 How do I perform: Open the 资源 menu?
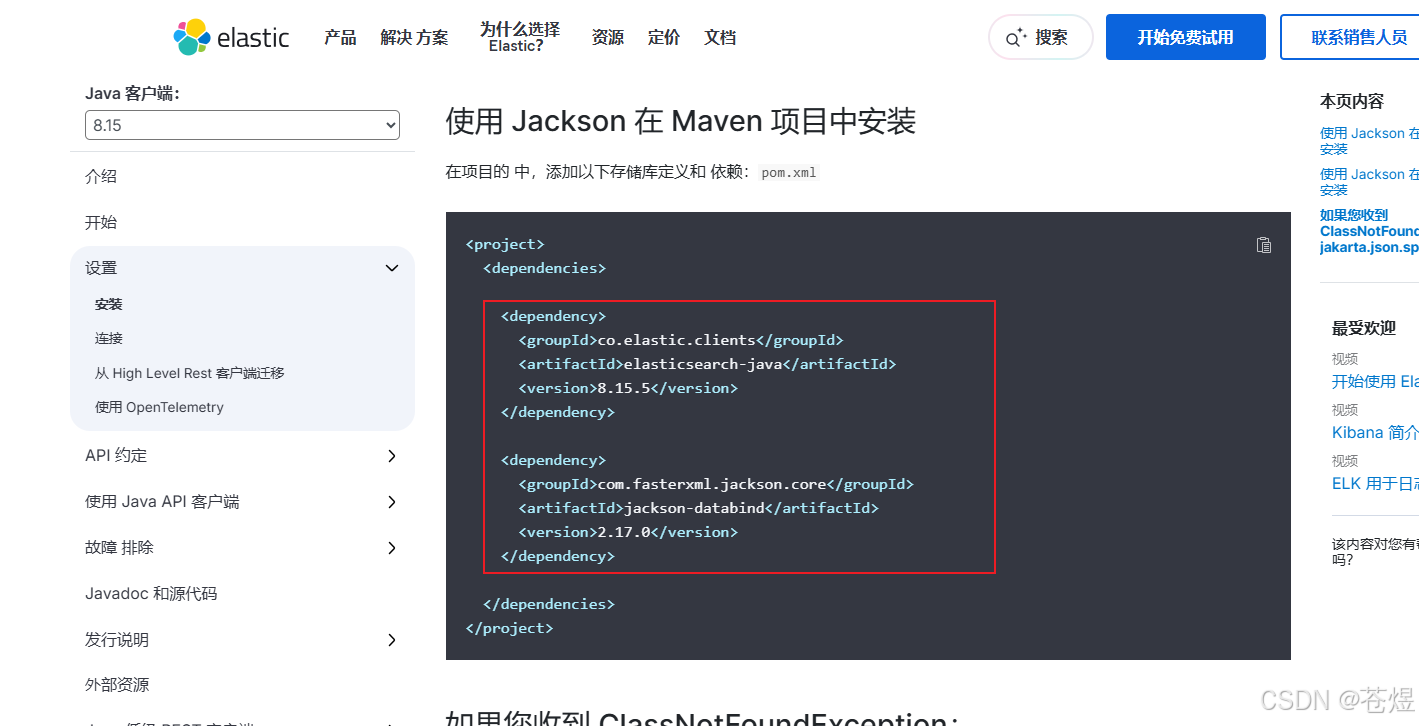point(607,37)
